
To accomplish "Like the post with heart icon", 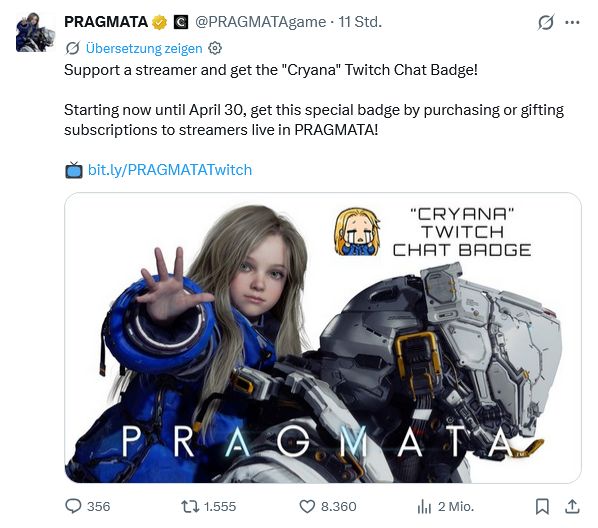I will click(307, 507).
